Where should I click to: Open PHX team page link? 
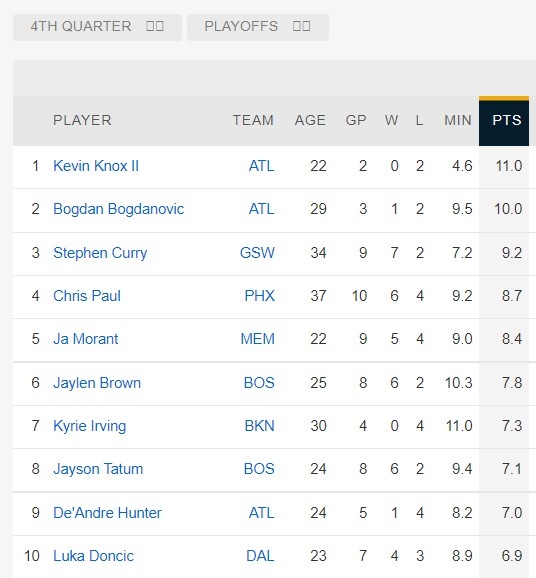coord(260,296)
